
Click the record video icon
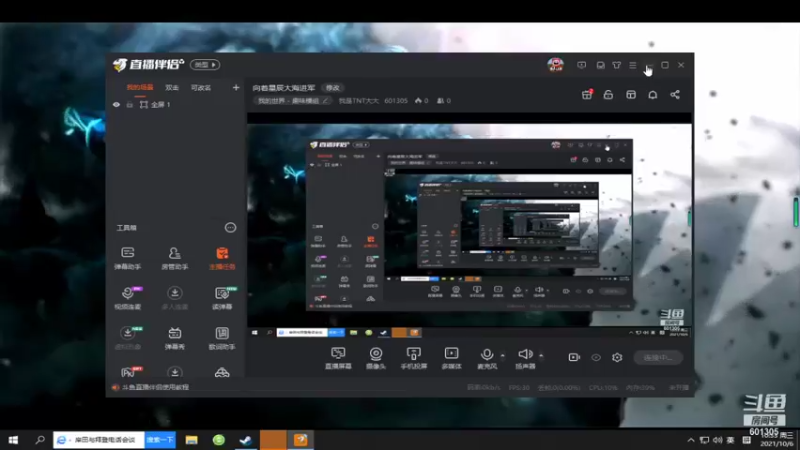point(574,357)
